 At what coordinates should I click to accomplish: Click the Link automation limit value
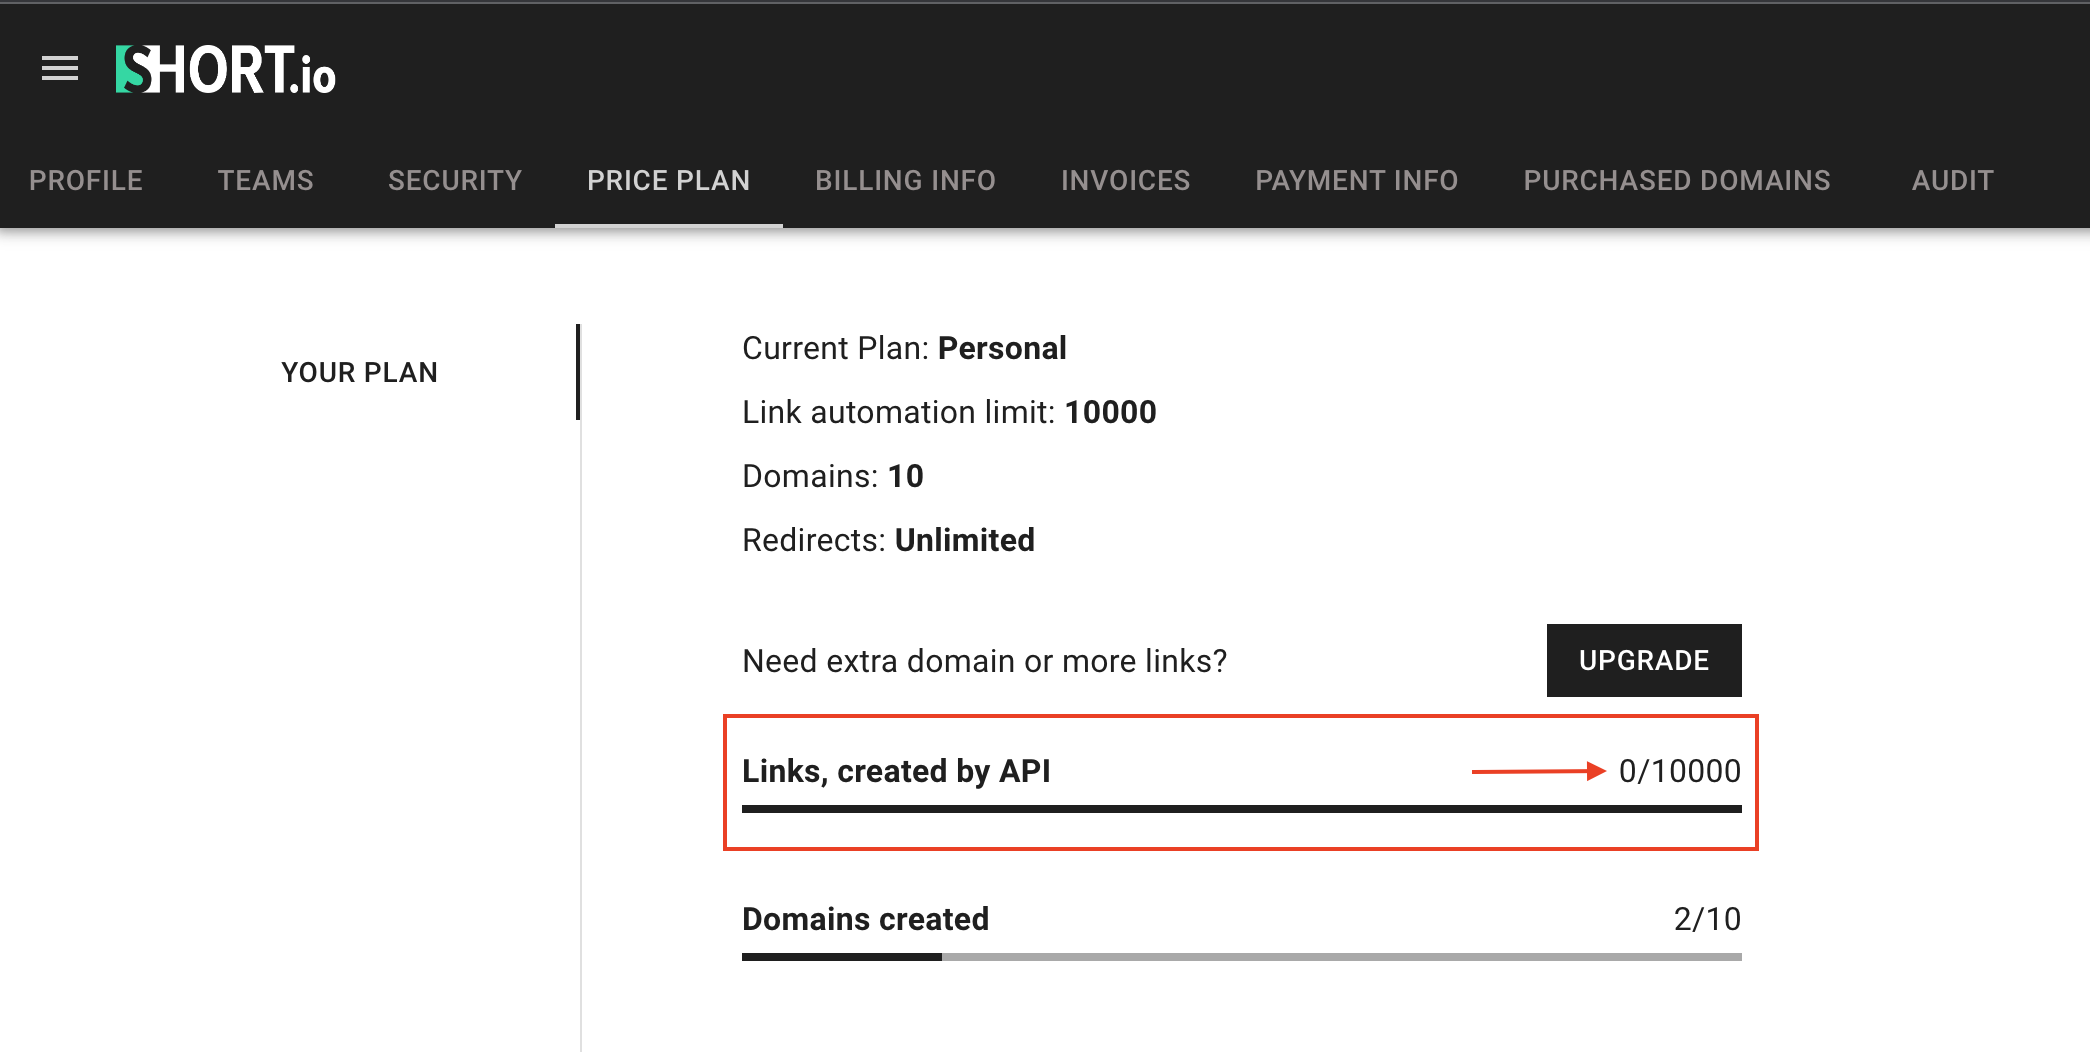[1110, 412]
